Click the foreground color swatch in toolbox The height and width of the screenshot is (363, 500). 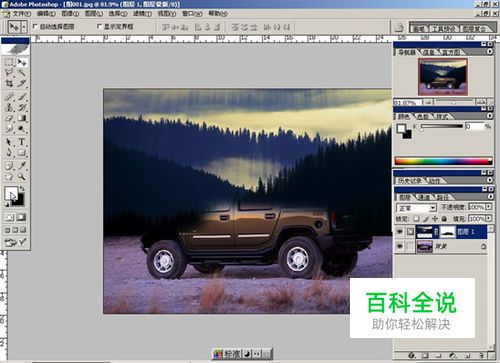11,193
